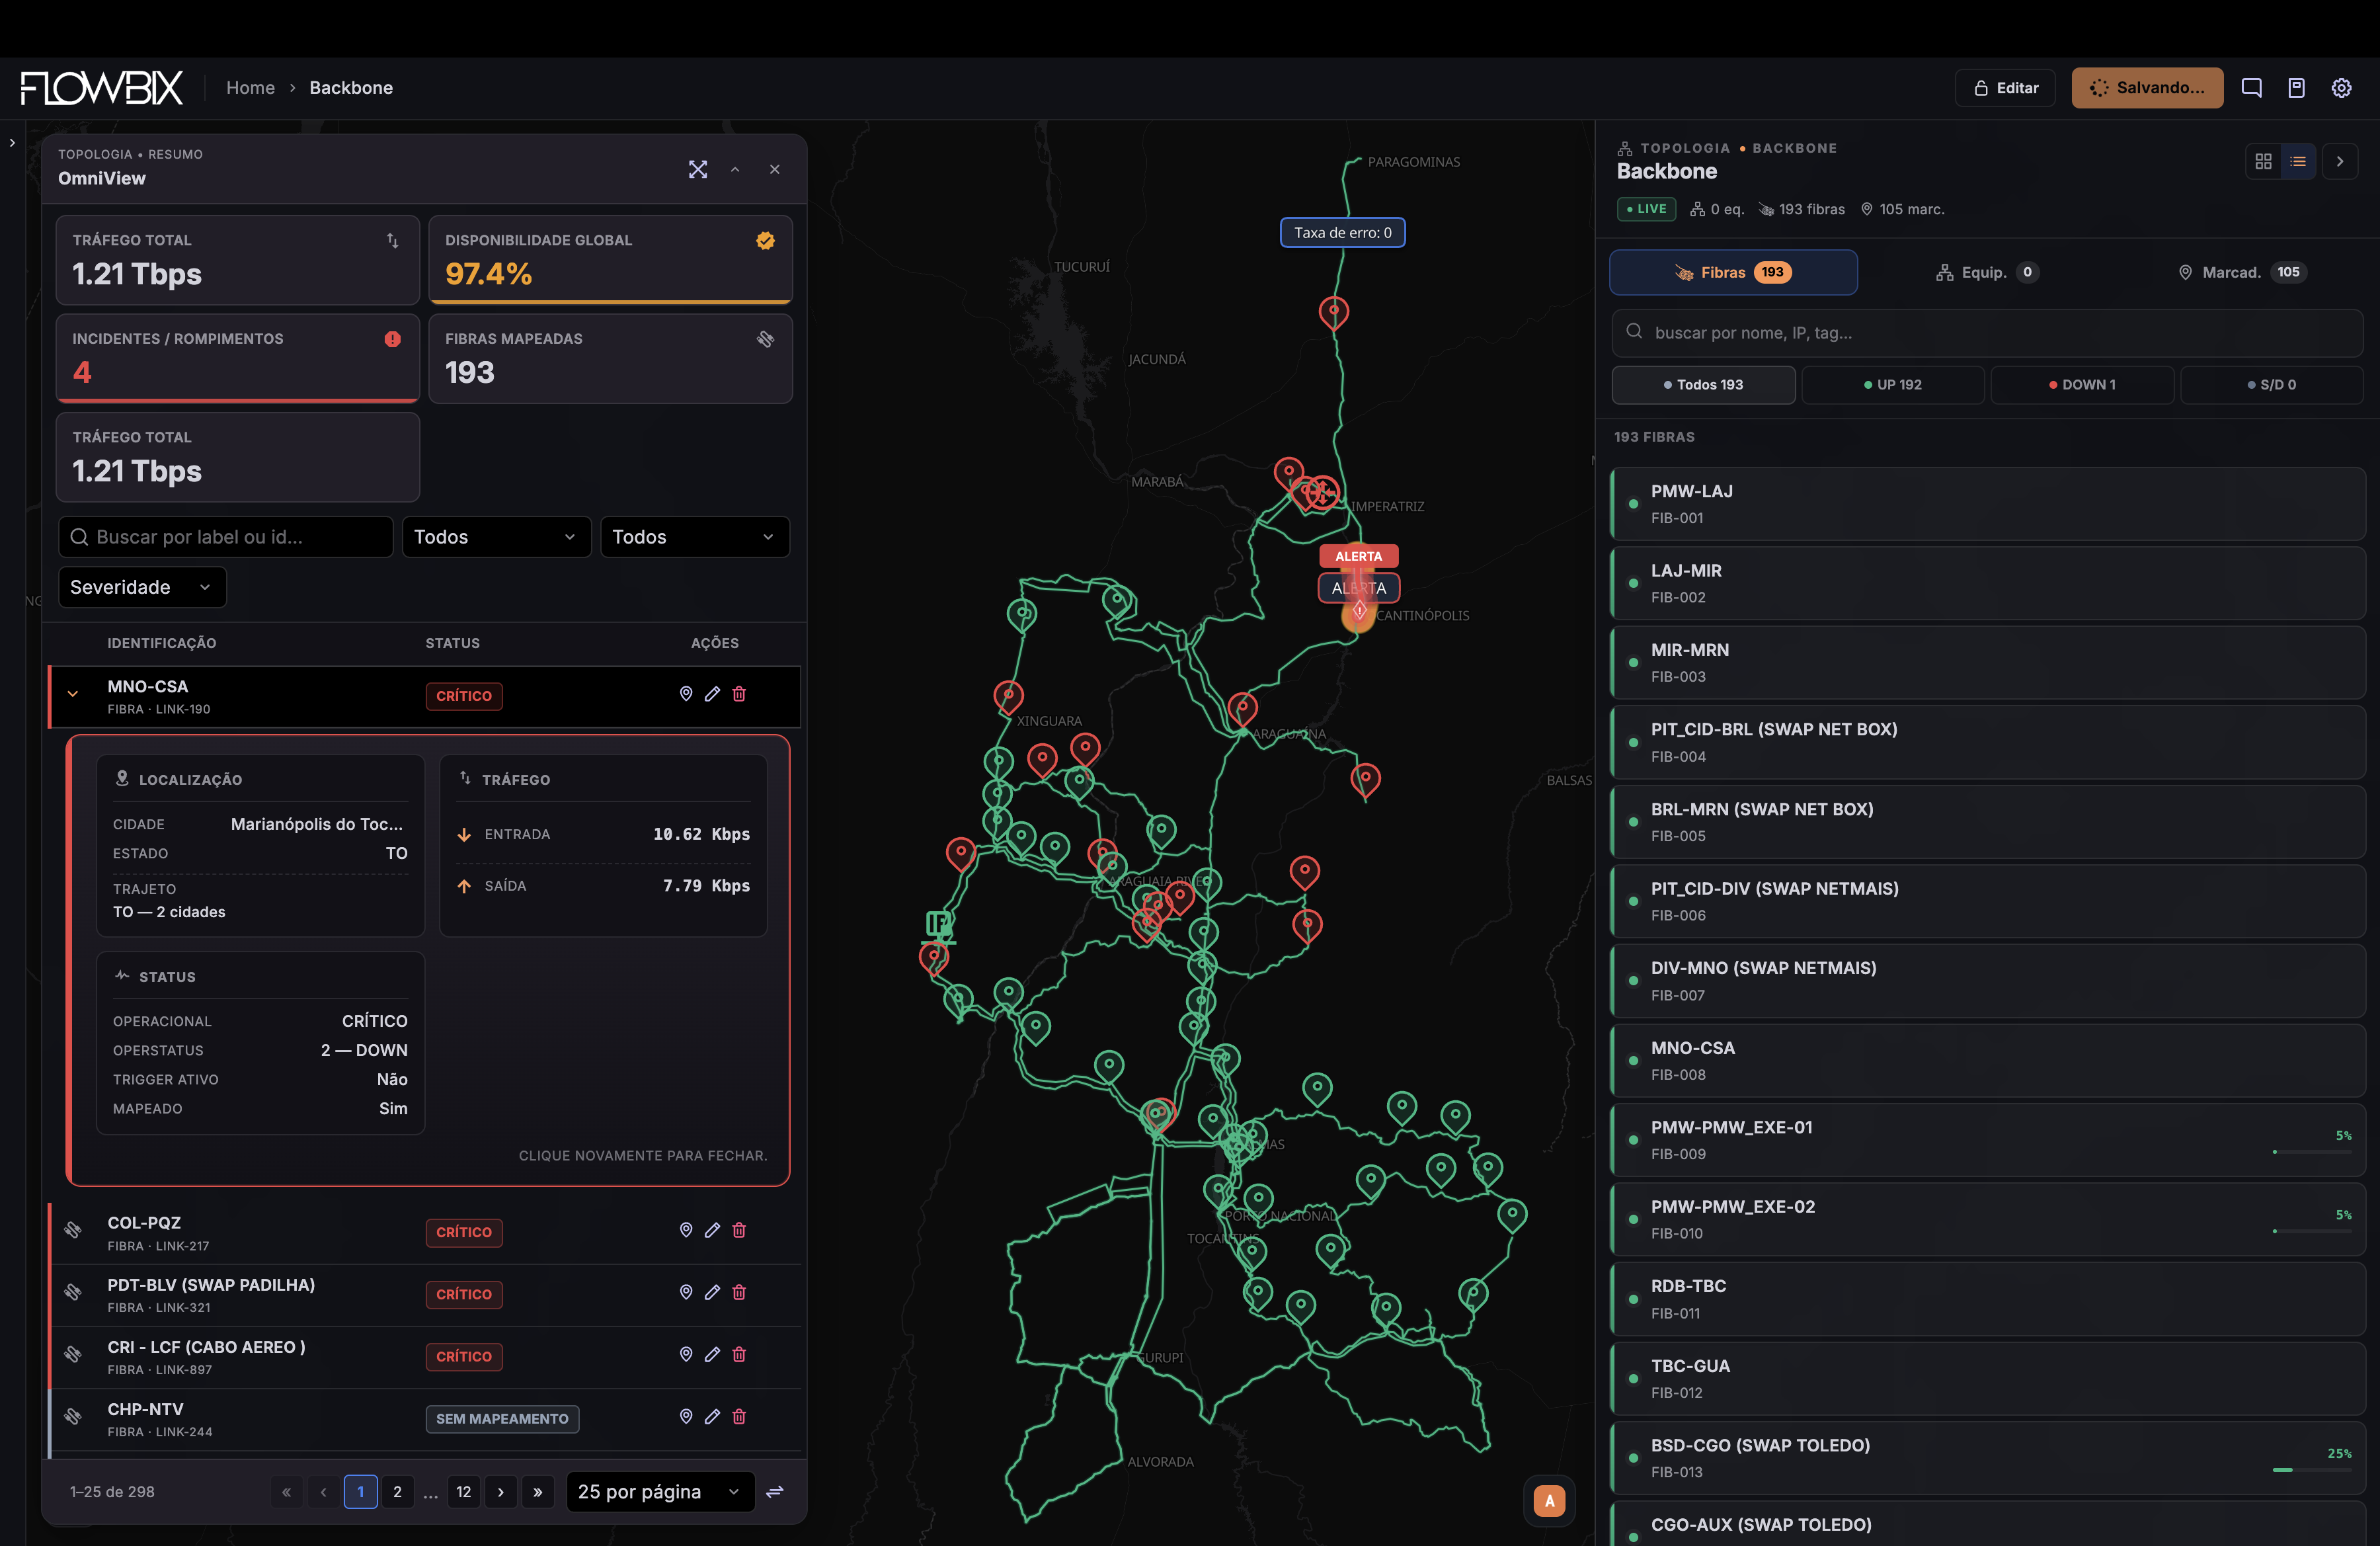Filter fibers by DOWN 1

2082,385
